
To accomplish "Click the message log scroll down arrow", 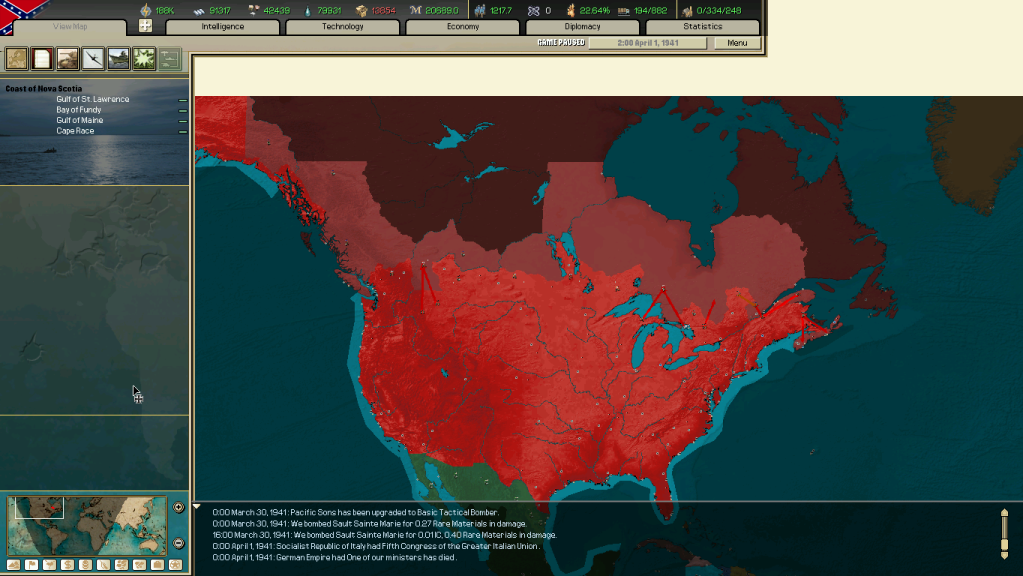I will (x=1005, y=555).
